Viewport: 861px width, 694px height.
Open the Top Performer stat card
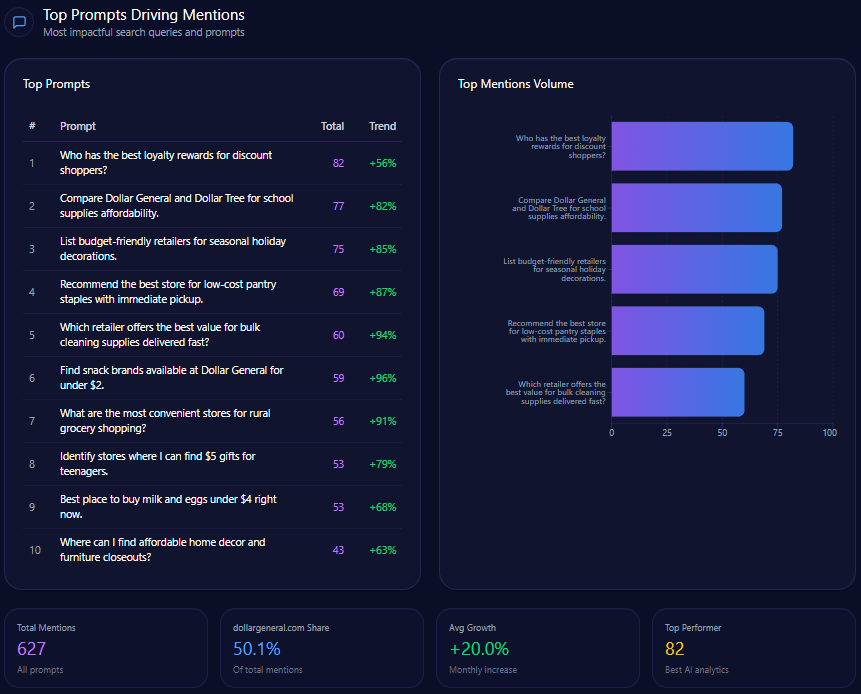(755, 648)
